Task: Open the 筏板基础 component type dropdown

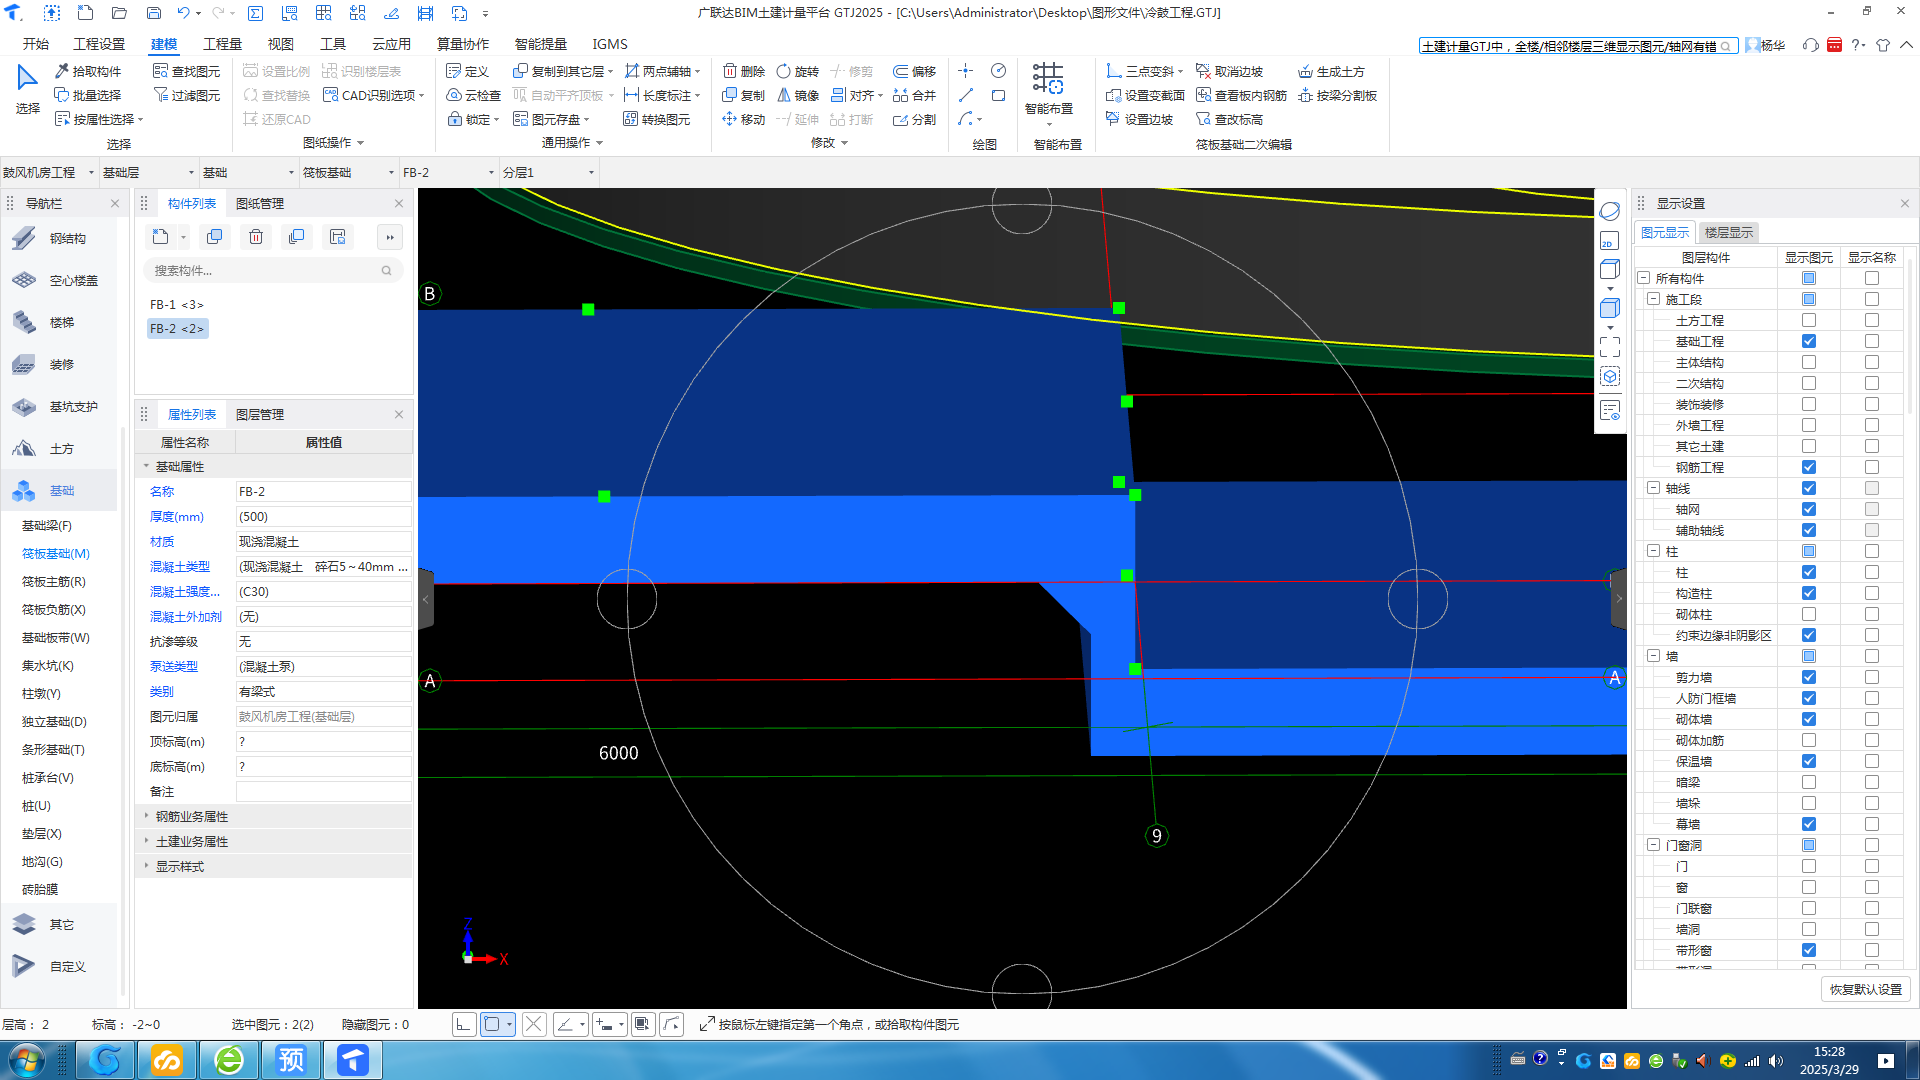Action: (x=348, y=172)
